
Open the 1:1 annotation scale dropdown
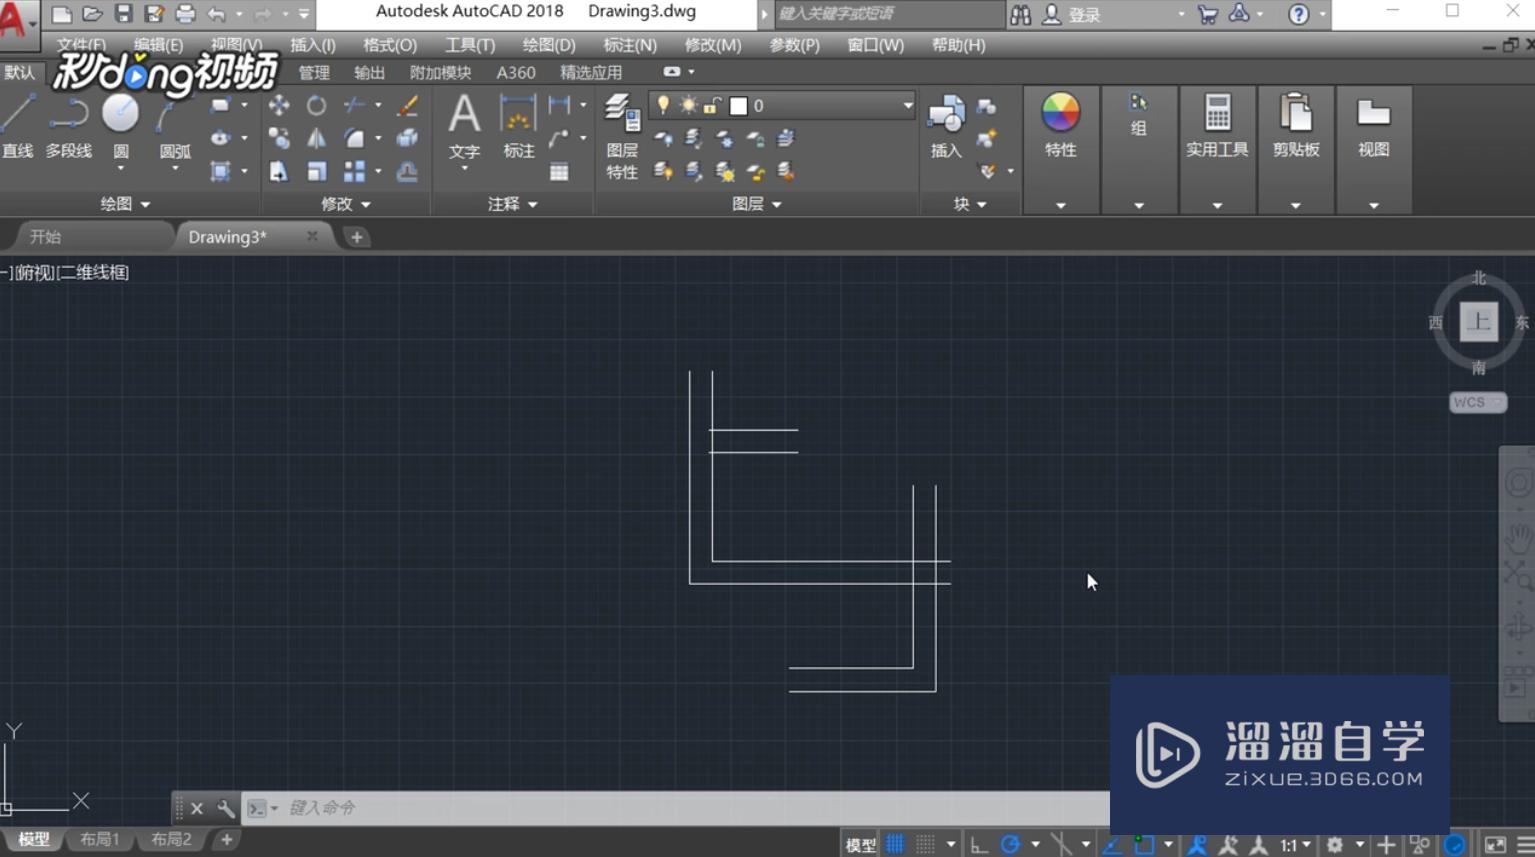[1295, 845]
